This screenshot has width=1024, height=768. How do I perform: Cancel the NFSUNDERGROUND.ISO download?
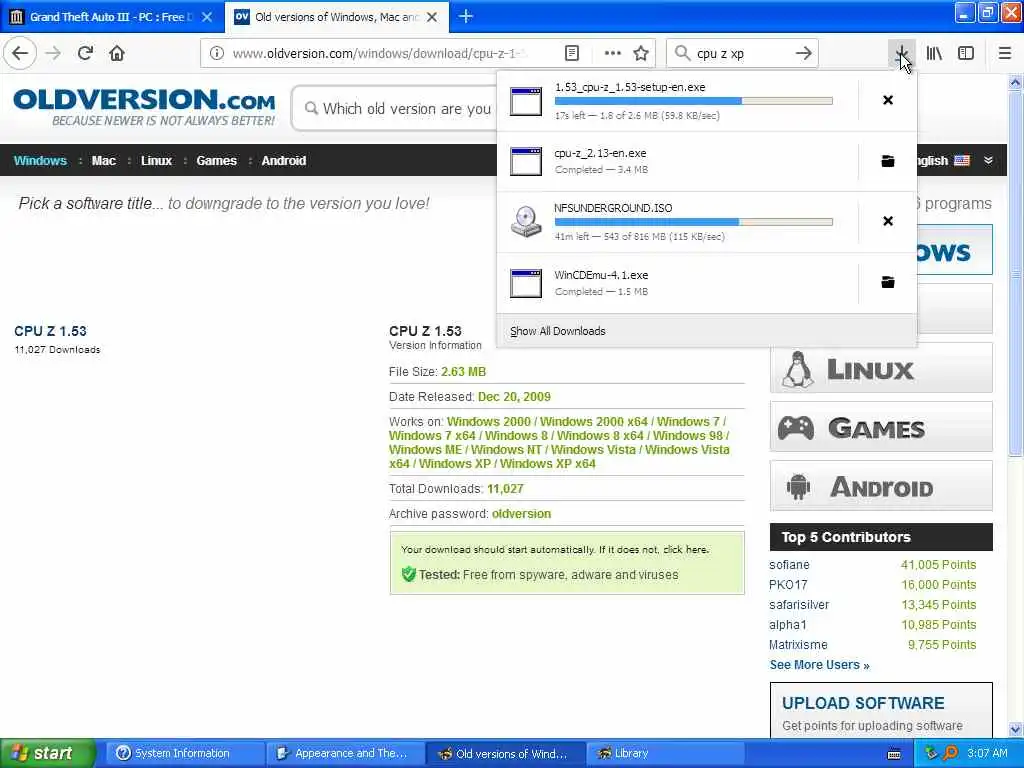[x=888, y=221]
